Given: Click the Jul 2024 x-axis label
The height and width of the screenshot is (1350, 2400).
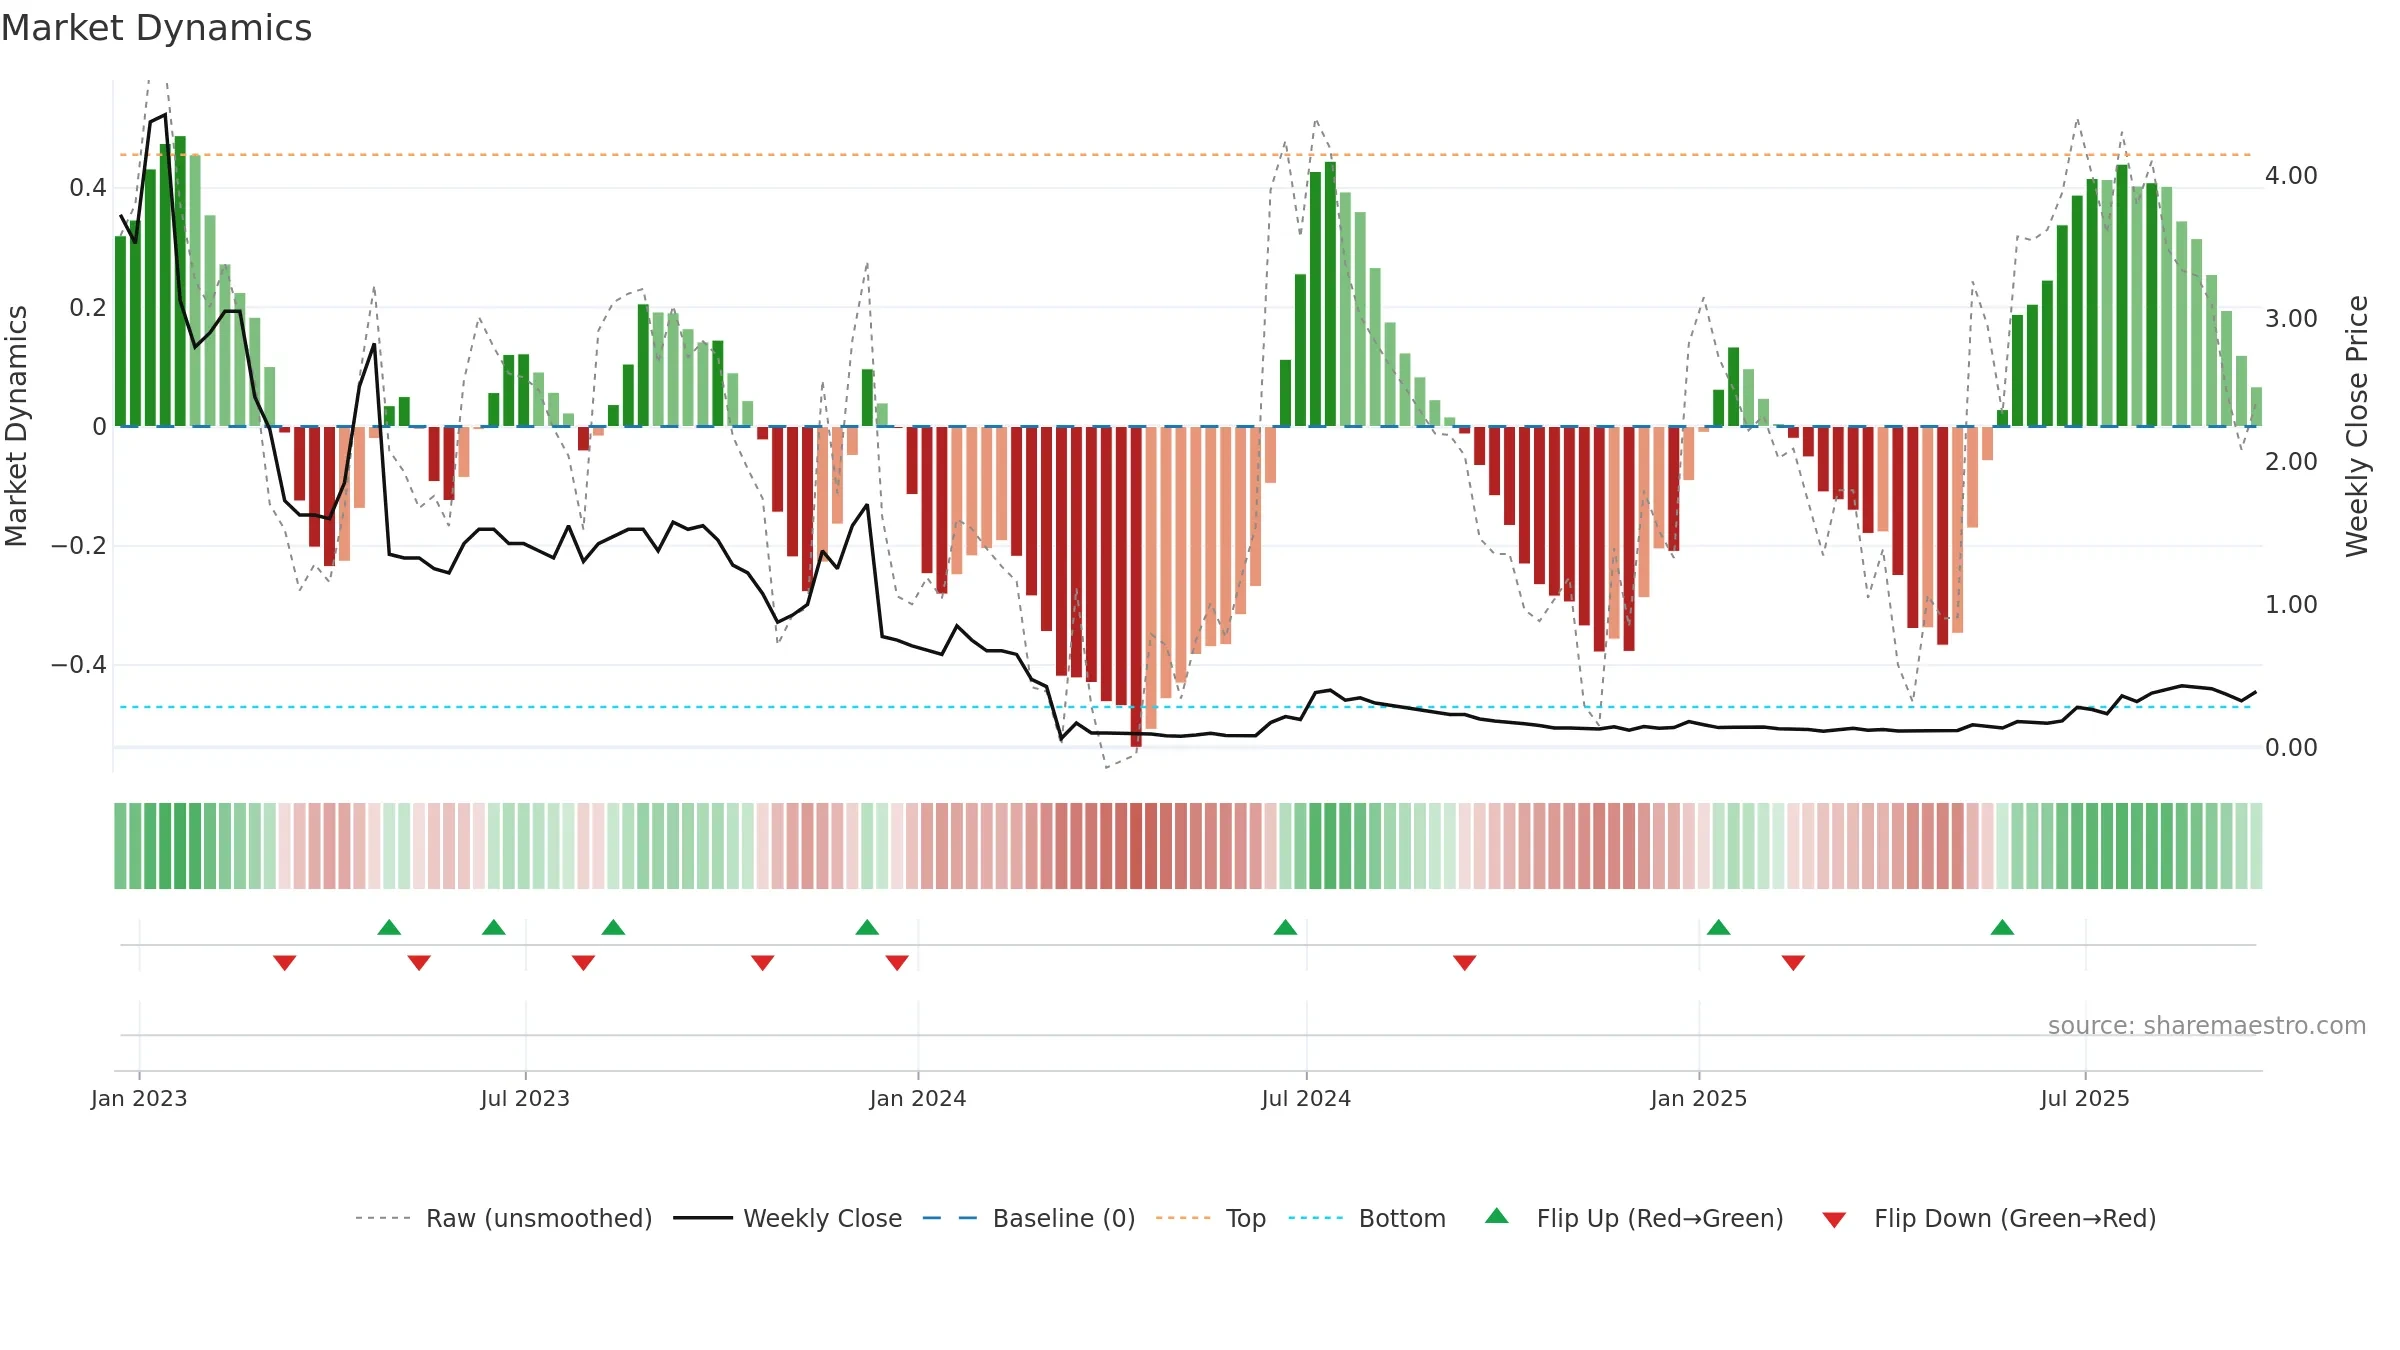Looking at the screenshot, I should 1306,1098.
